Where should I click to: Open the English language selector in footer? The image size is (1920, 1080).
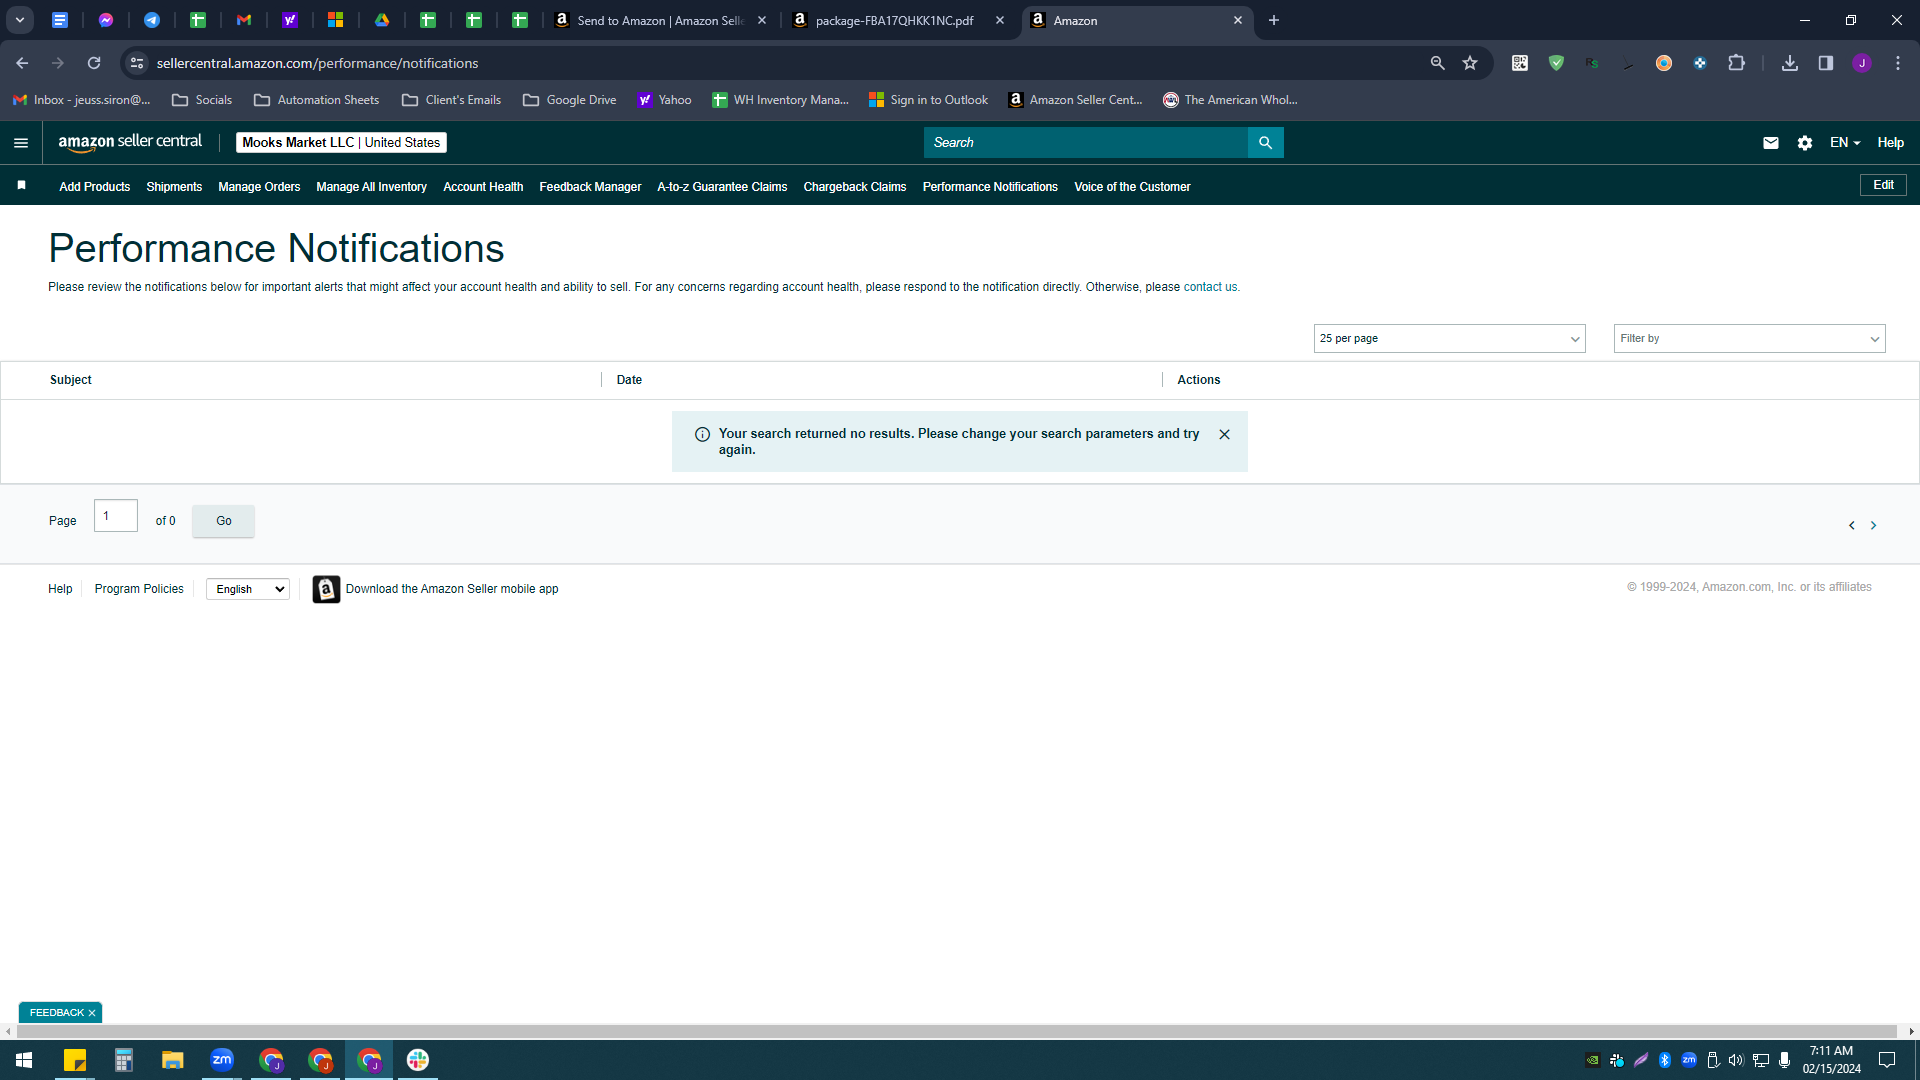click(x=248, y=589)
